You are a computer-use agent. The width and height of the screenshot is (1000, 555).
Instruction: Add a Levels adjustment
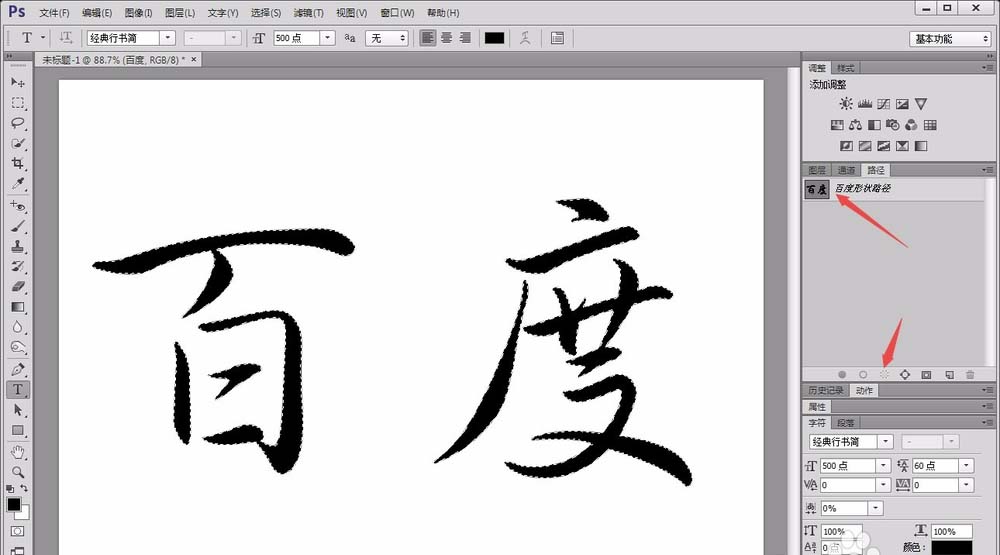point(865,104)
